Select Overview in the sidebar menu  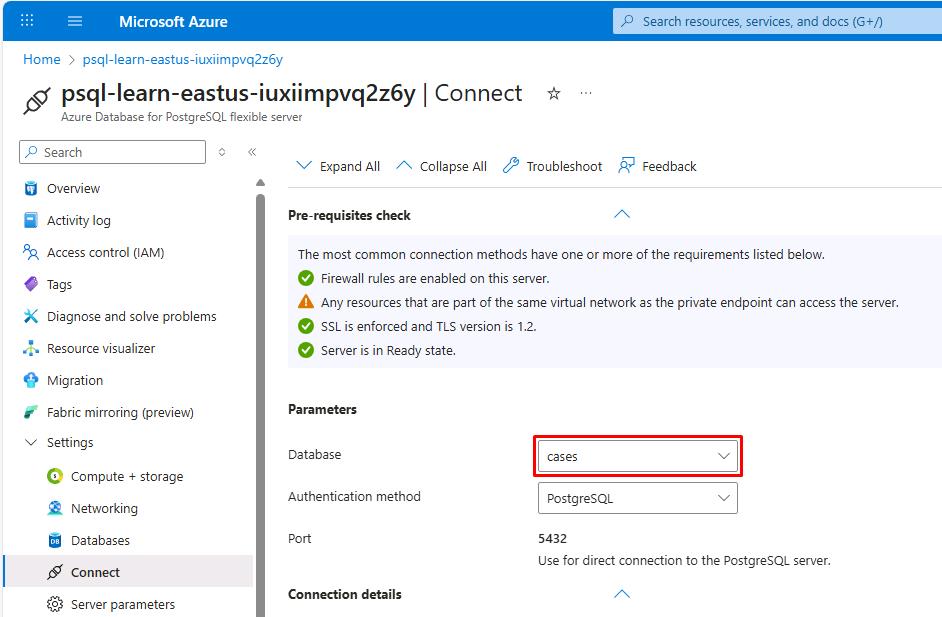[x=73, y=188]
